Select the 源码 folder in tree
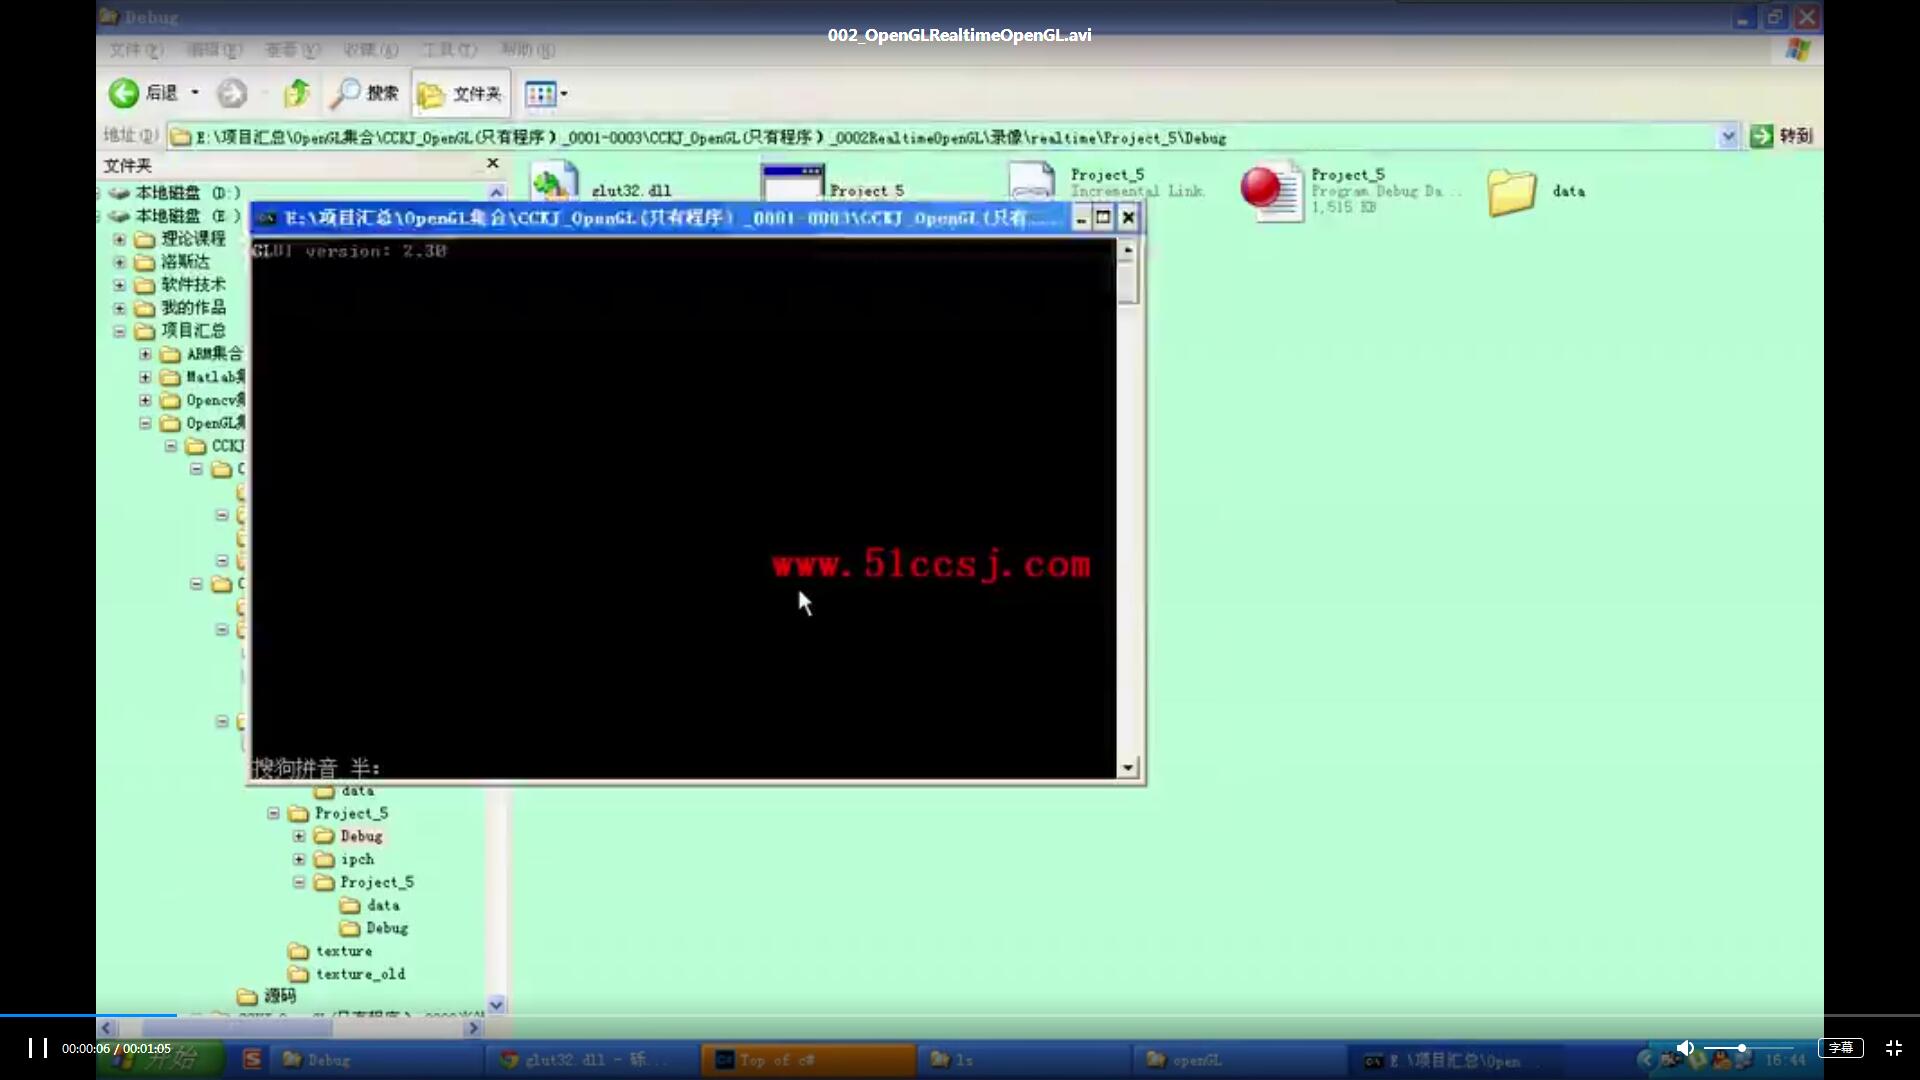Image resolution: width=1920 pixels, height=1080 pixels. (267, 996)
